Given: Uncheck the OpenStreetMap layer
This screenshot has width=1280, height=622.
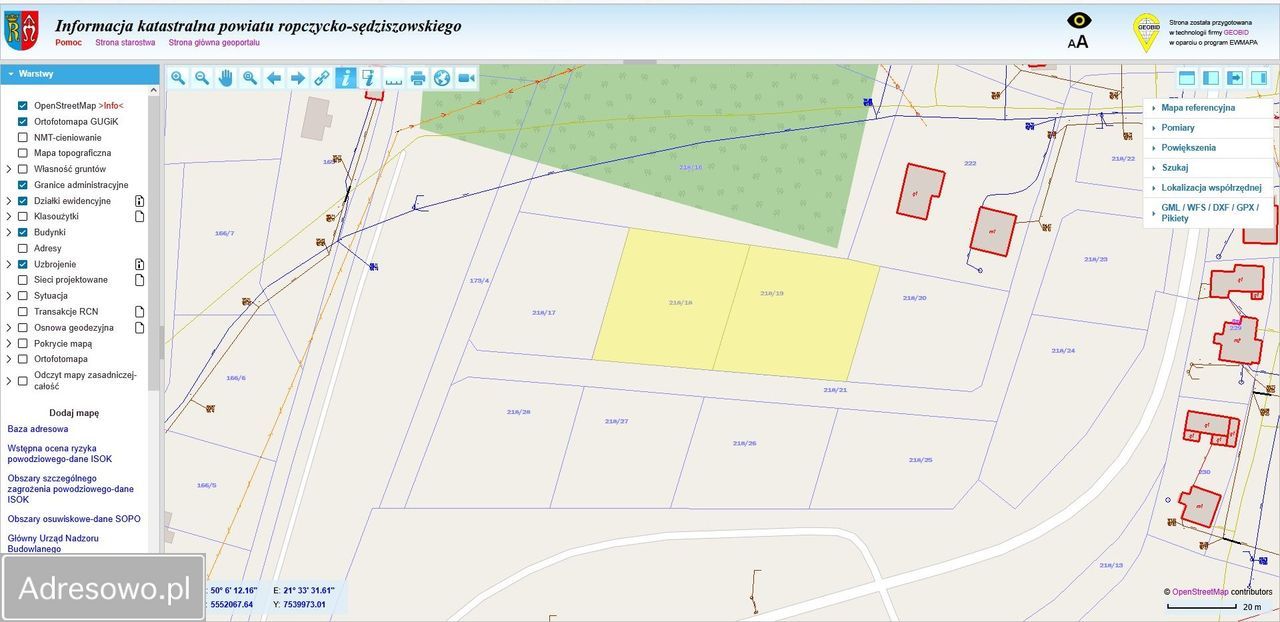Looking at the screenshot, I should click(23, 105).
